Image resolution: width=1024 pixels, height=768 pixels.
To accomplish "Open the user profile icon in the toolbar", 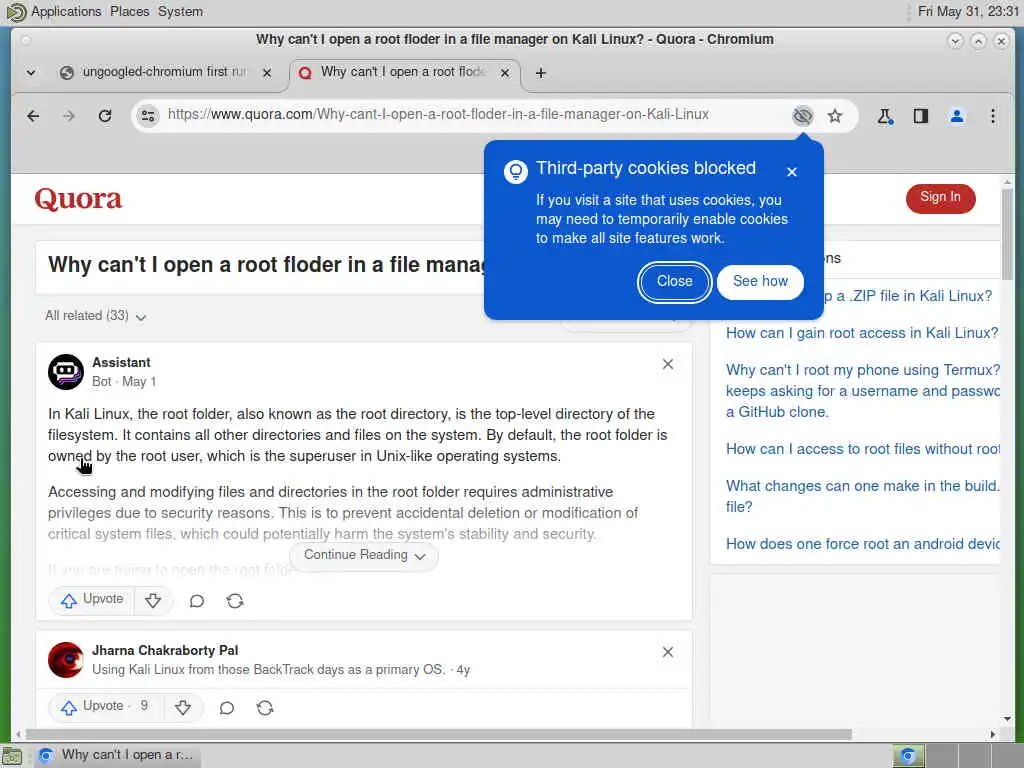I will 957,116.
